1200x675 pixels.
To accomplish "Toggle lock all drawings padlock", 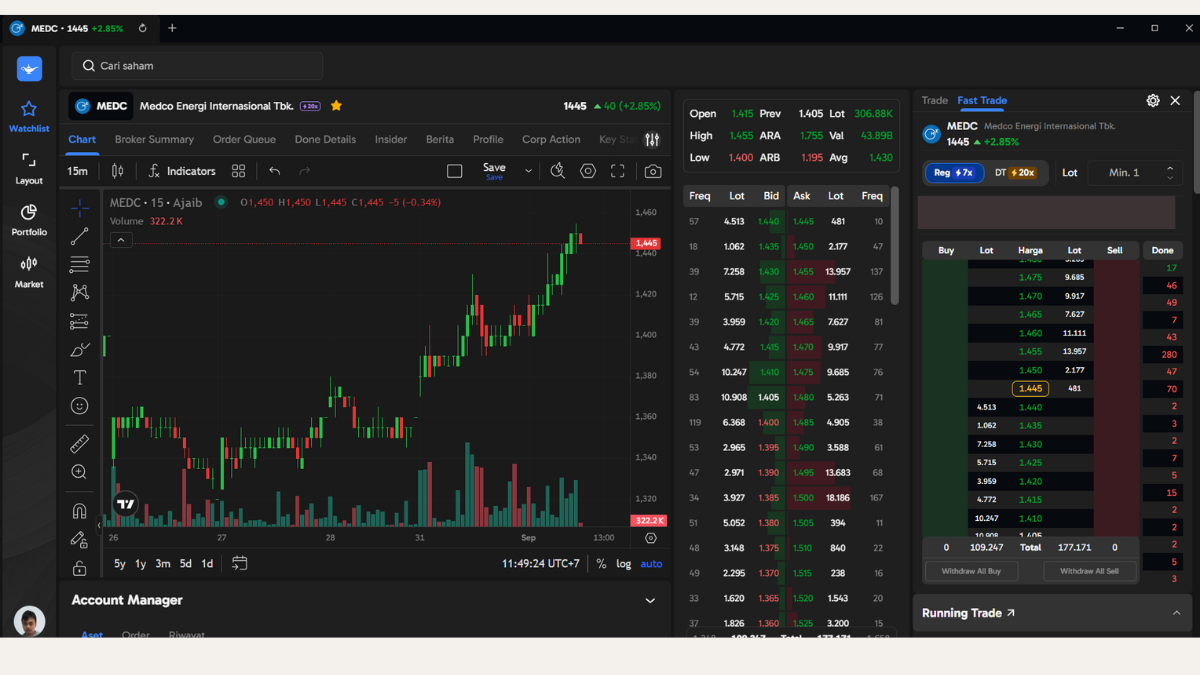I will (x=79, y=568).
